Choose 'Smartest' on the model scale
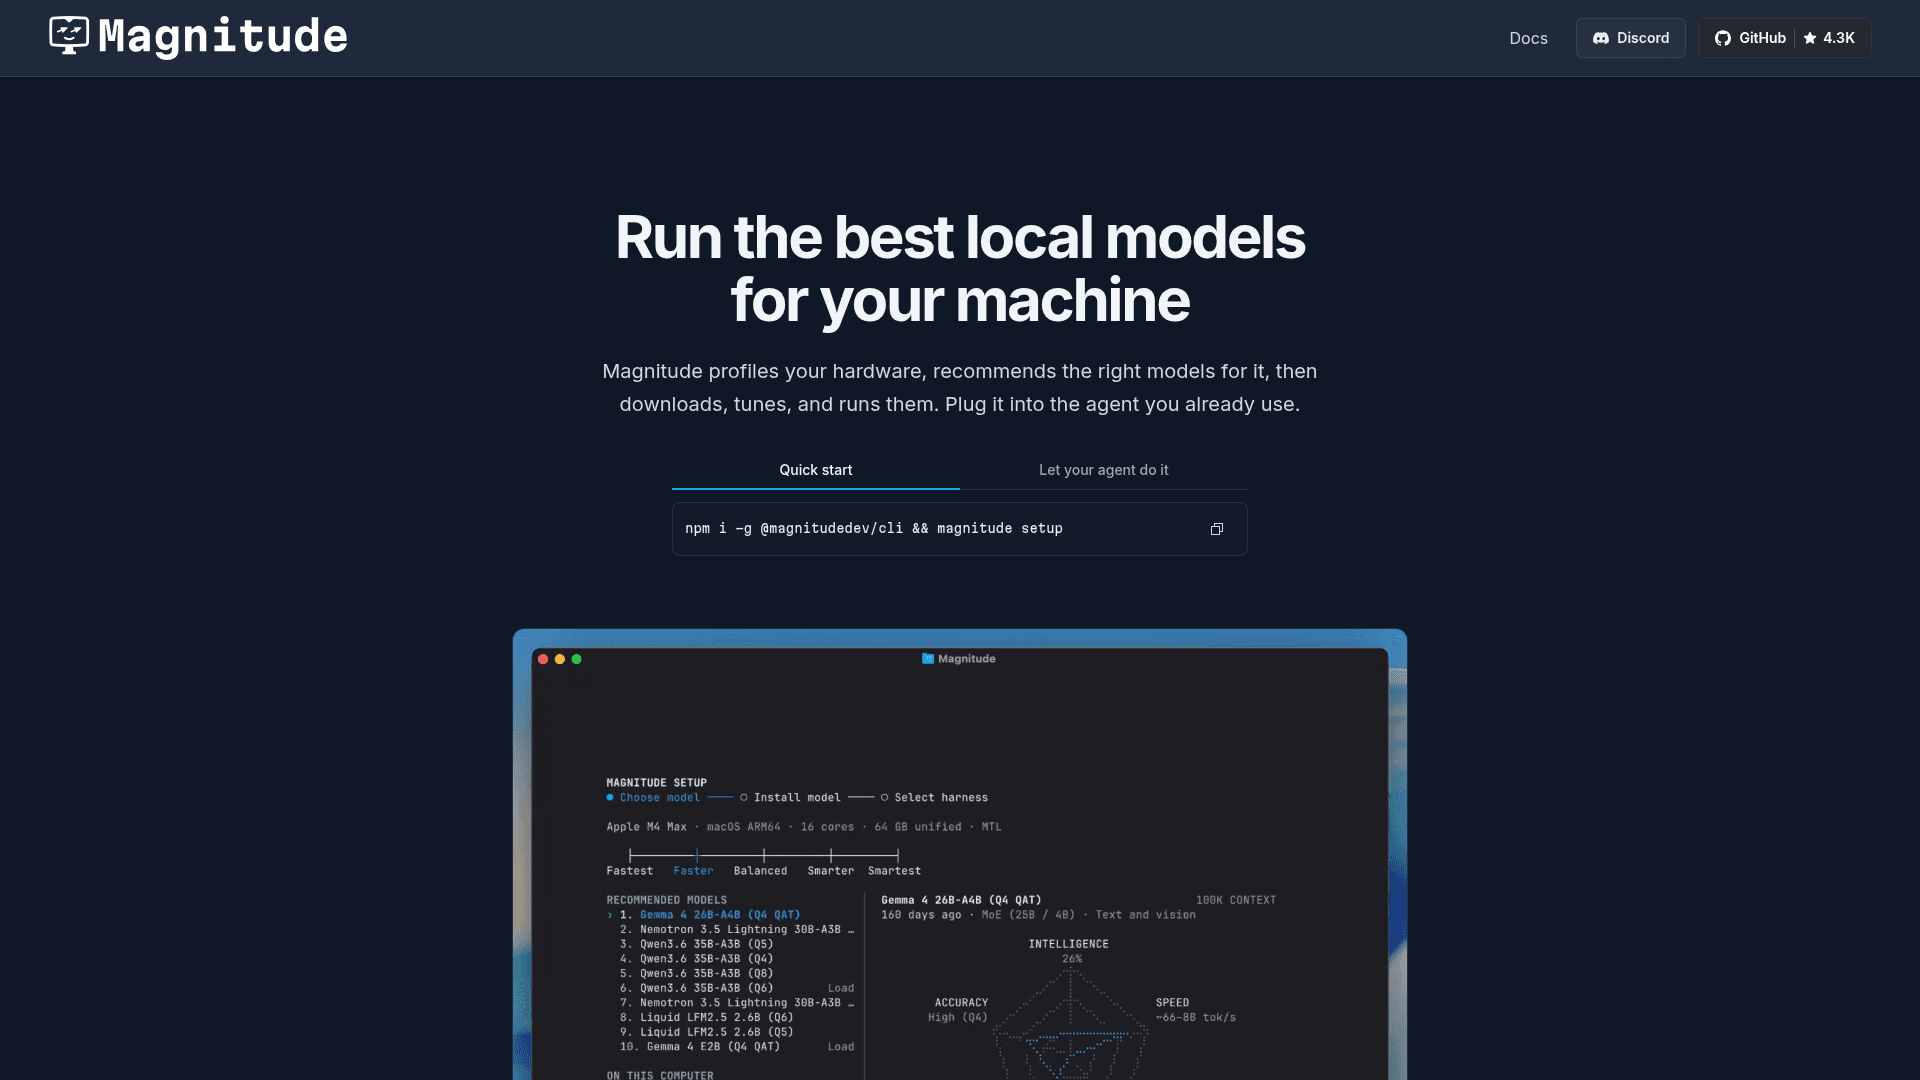 click(x=894, y=871)
